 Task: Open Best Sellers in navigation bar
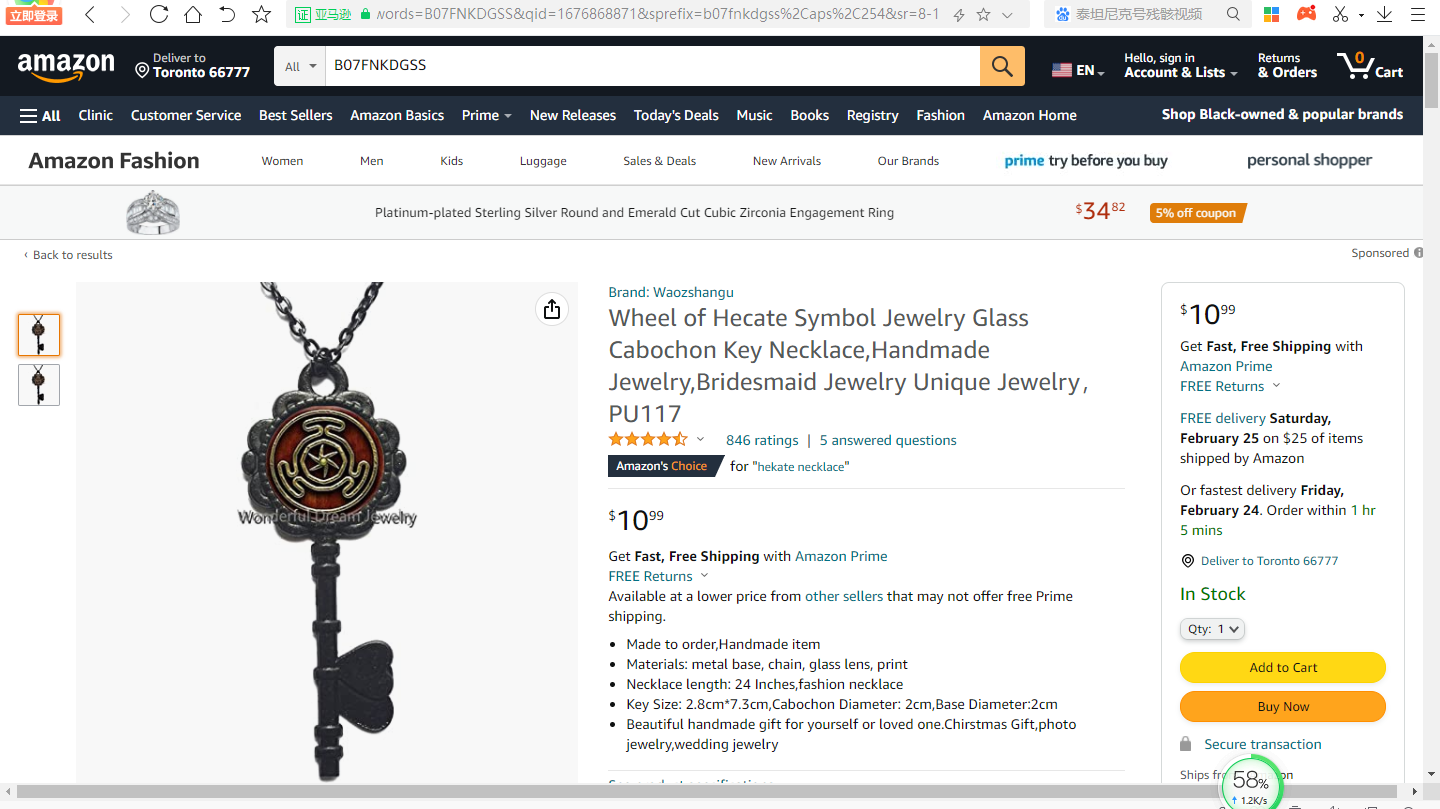coord(296,115)
